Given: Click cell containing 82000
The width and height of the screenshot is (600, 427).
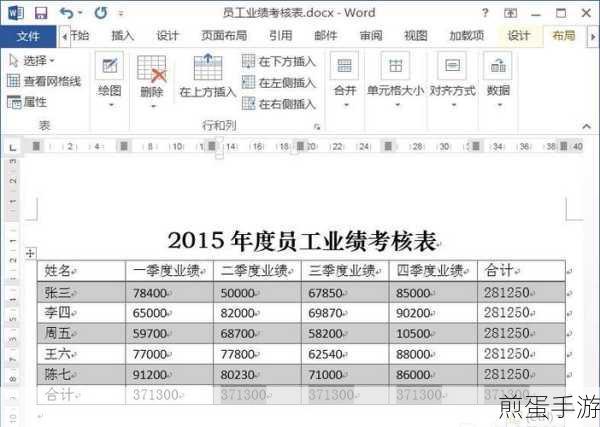Looking at the screenshot, I should [x=257, y=313].
